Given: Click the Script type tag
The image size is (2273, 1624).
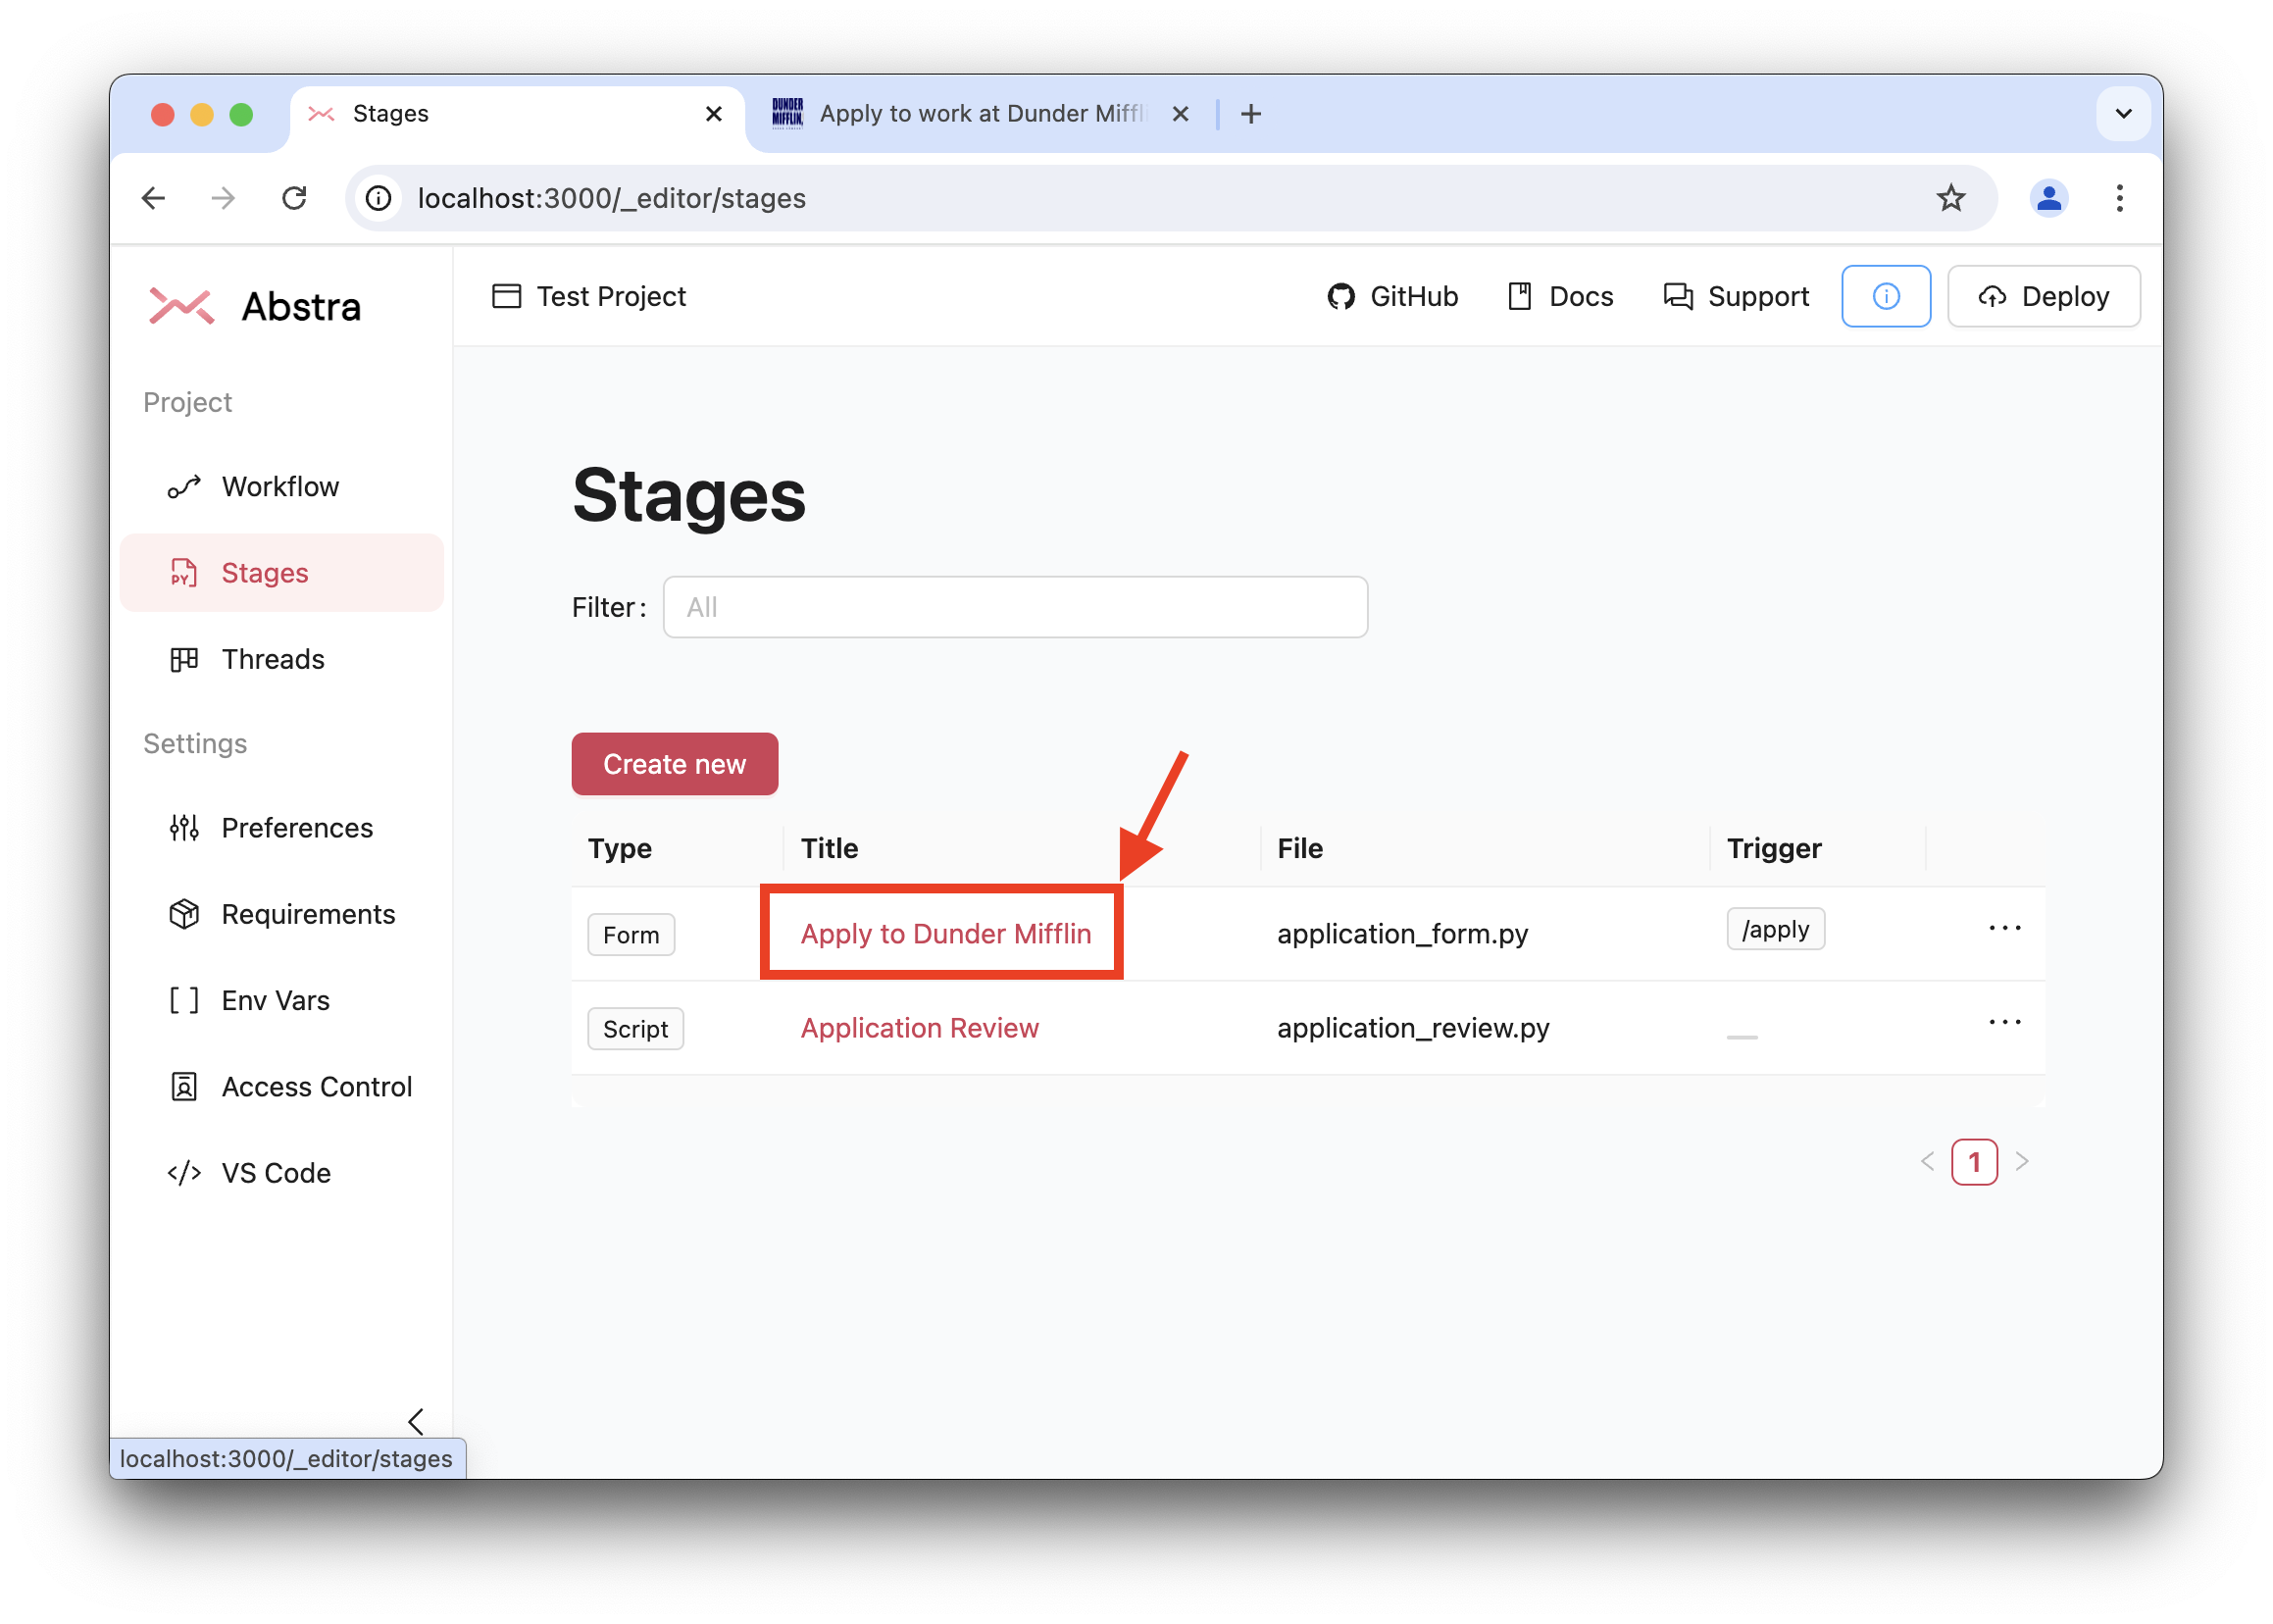Looking at the screenshot, I should click(635, 1029).
